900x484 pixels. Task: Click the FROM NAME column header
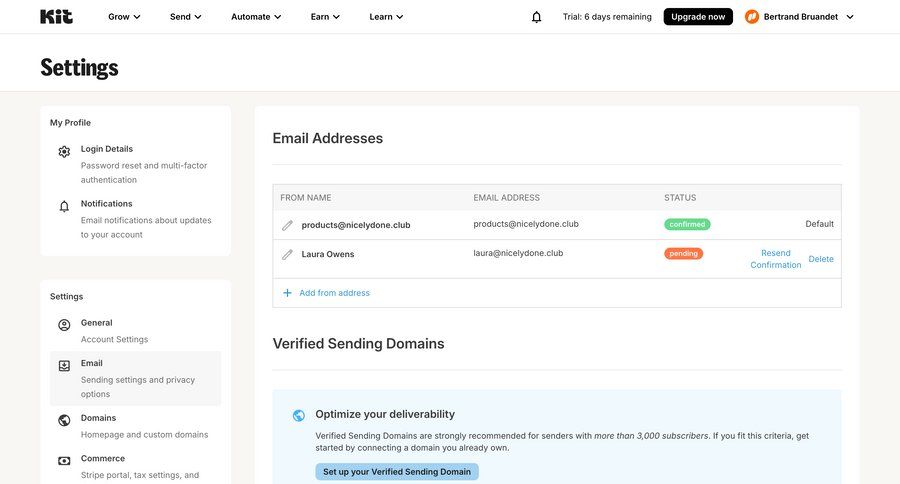point(305,198)
